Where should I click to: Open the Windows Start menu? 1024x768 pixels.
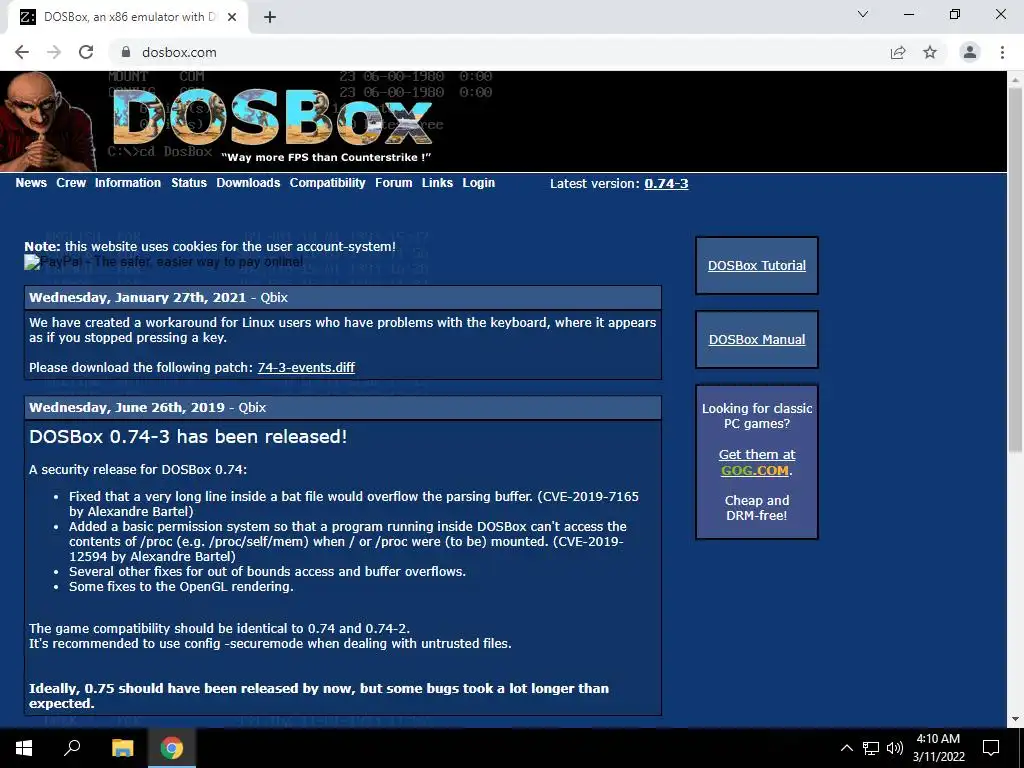point(24,748)
